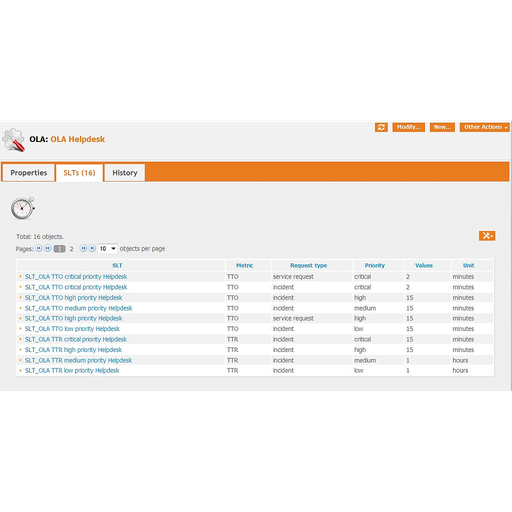
Task: Click the Modify... button
Action: tap(408, 127)
